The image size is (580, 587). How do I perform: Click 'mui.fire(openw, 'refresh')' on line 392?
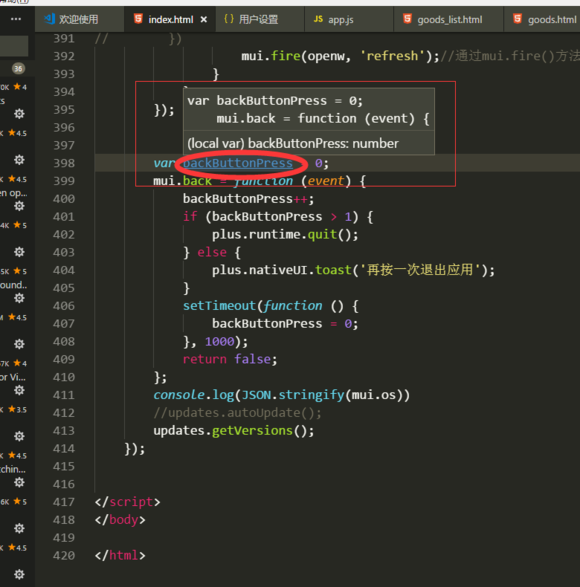336,56
